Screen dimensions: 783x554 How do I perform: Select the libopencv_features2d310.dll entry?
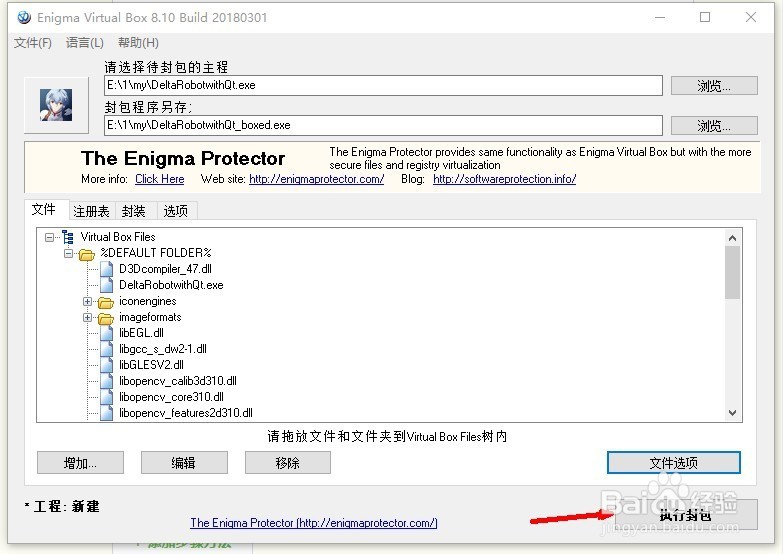[186, 413]
